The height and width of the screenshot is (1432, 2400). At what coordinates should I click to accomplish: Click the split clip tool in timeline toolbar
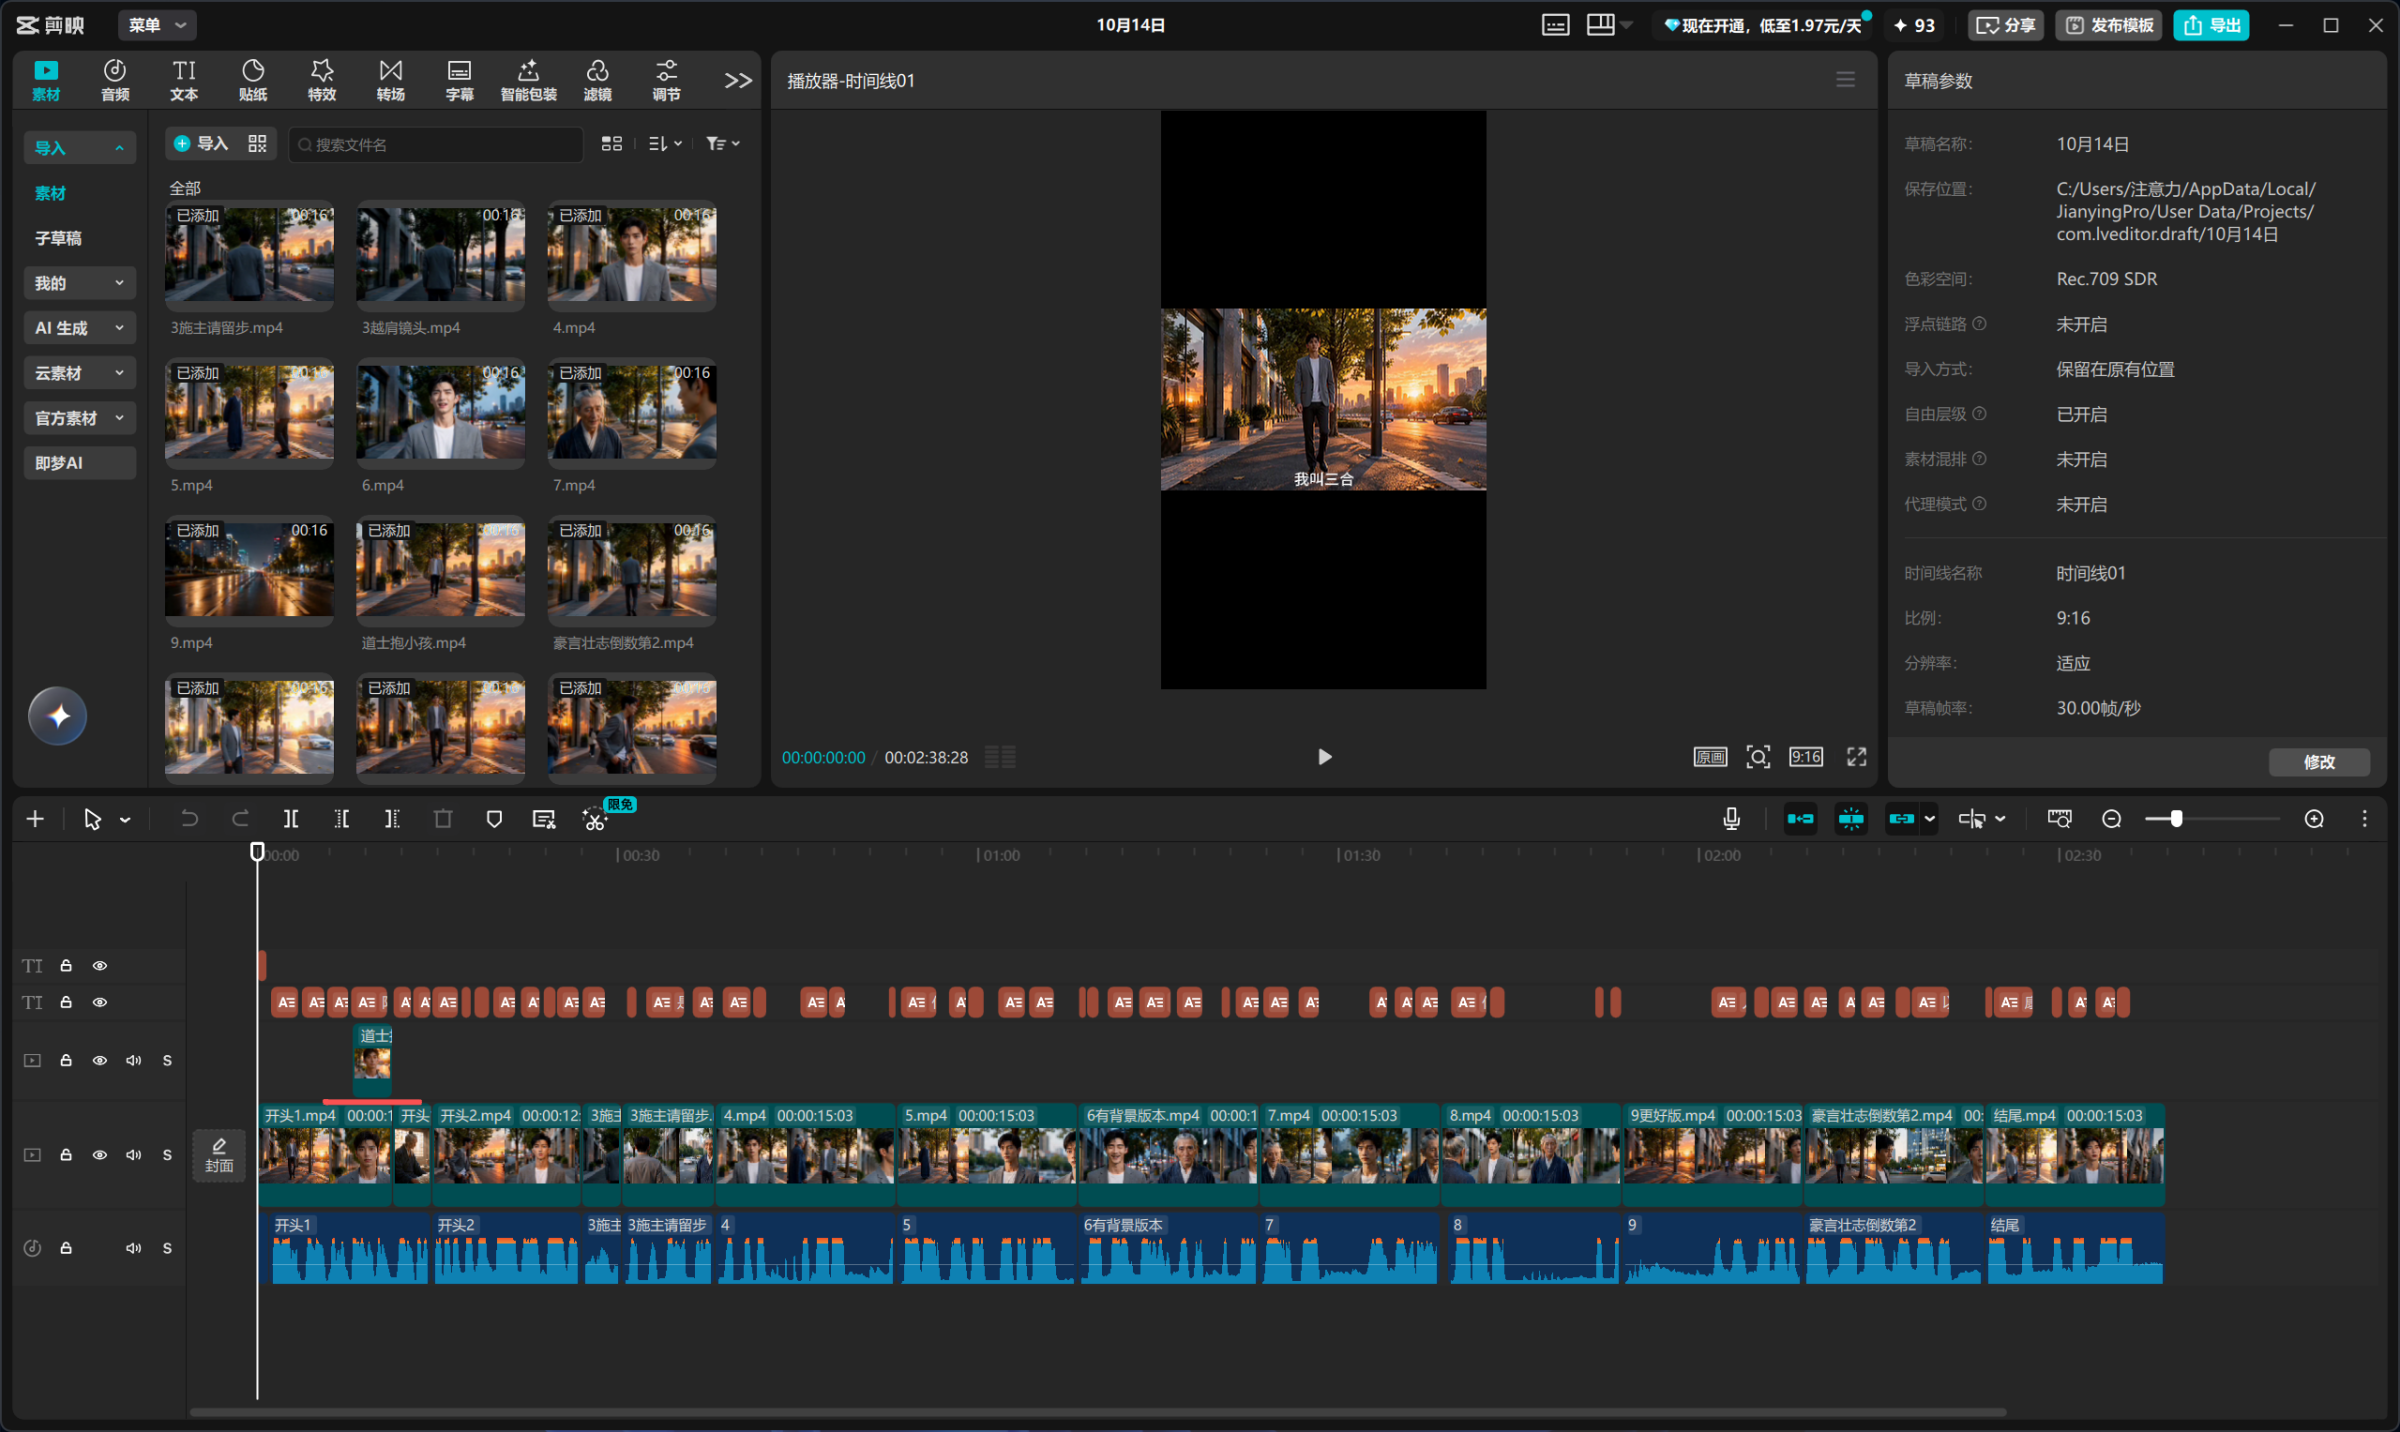click(291, 819)
